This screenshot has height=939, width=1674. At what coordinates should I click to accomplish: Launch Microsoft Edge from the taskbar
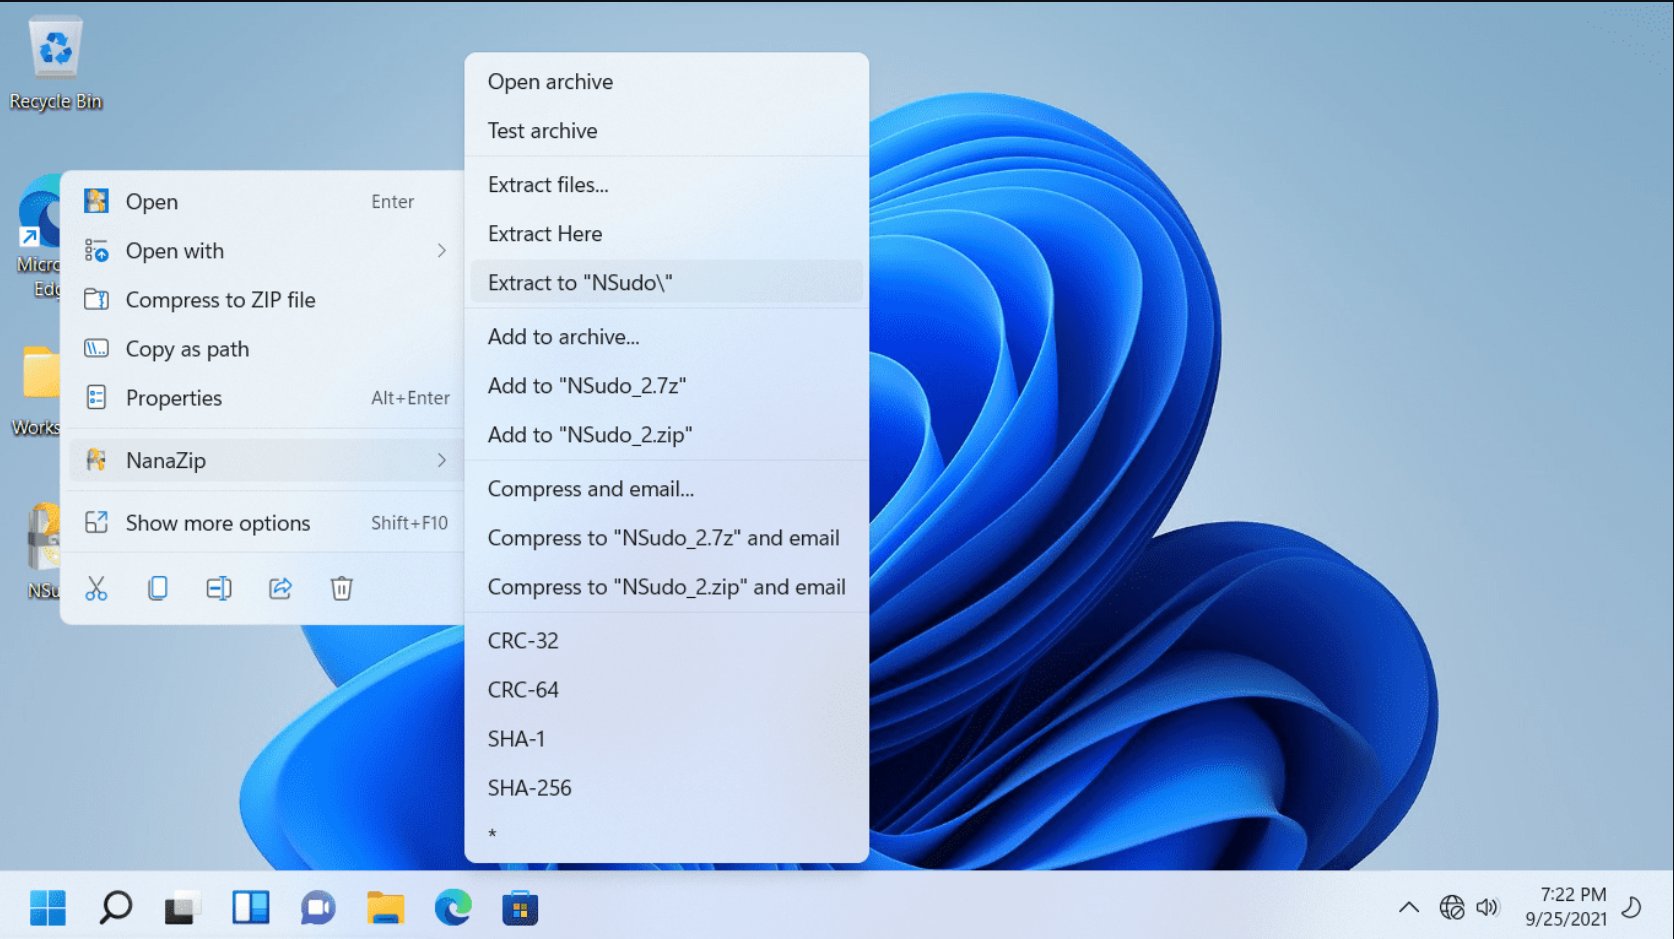click(452, 907)
